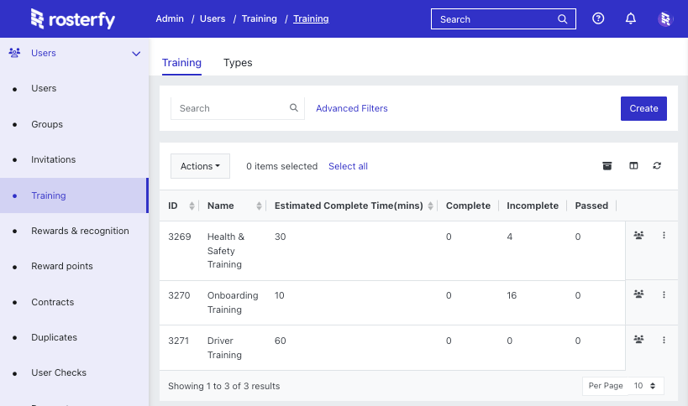Switch to the Training tab
The width and height of the screenshot is (688, 406).
point(182,63)
